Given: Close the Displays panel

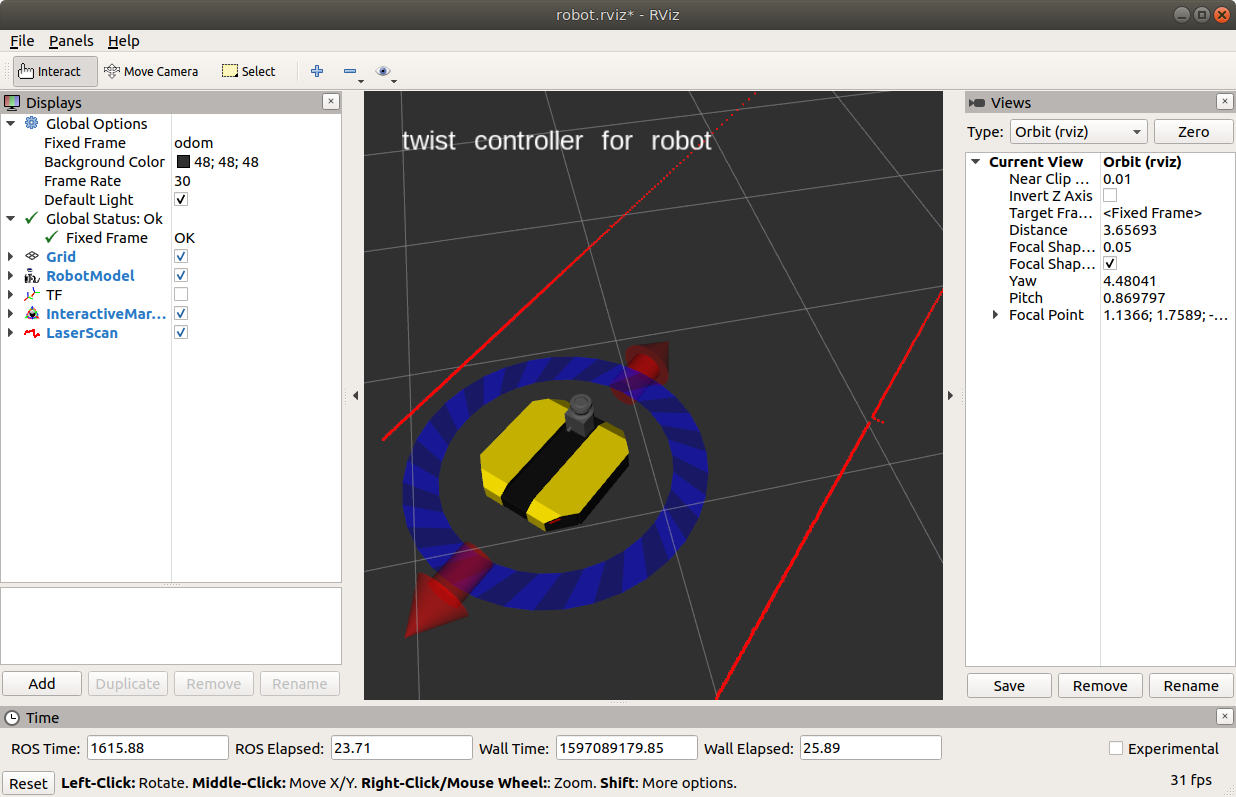Looking at the screenshot, I should pyautogui.click(x=330, y=102).
